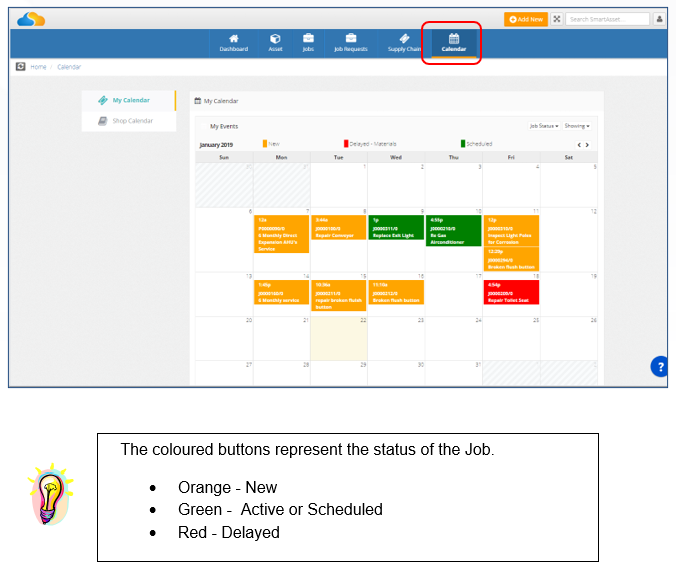Viewport: 676px width, 565px height.
Task: Click the refresh icon beside Home breadcrumb
Action: click(x=20, y=66)
